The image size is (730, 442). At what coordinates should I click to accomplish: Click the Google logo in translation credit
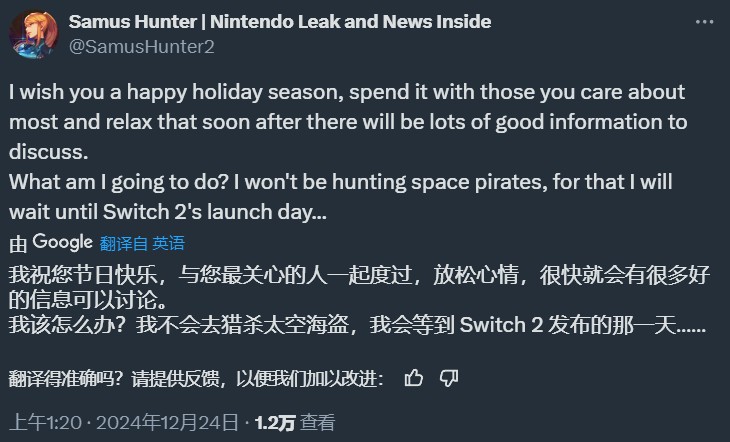coord(62,242)
